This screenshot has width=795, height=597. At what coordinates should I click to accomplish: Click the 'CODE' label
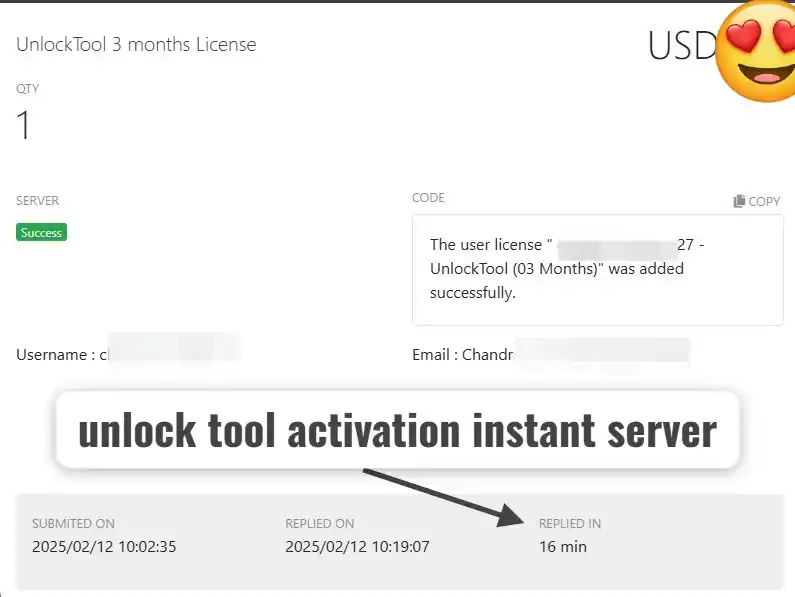point(428,198)
